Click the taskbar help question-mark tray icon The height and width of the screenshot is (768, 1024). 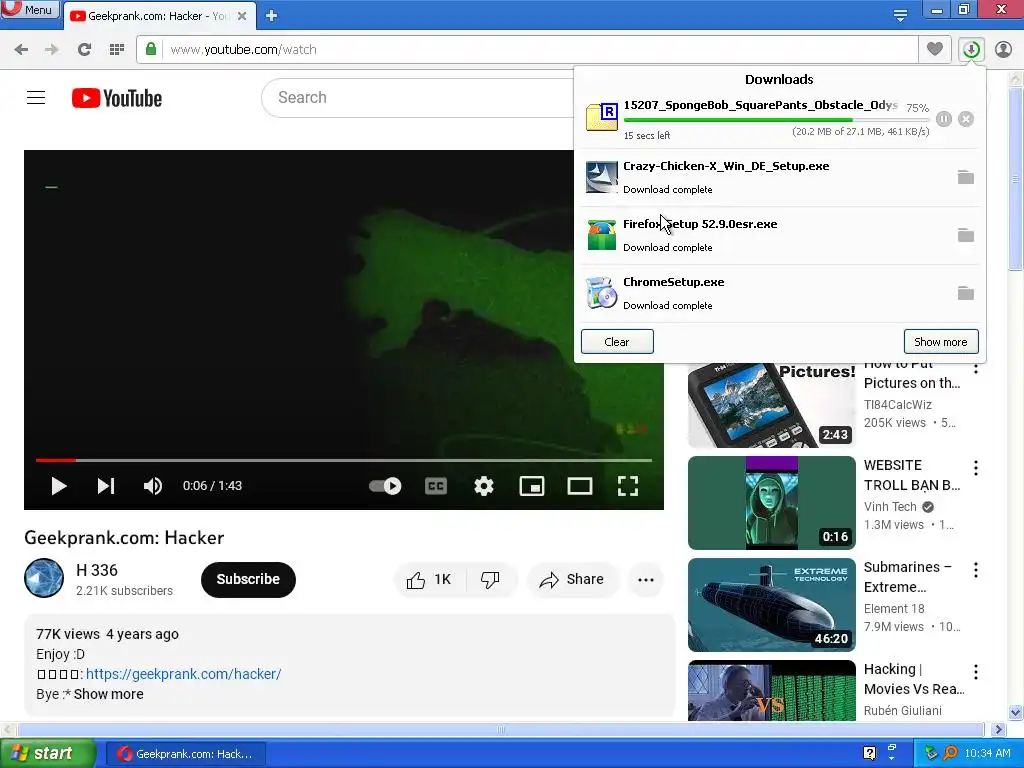(x=869, y=753)
